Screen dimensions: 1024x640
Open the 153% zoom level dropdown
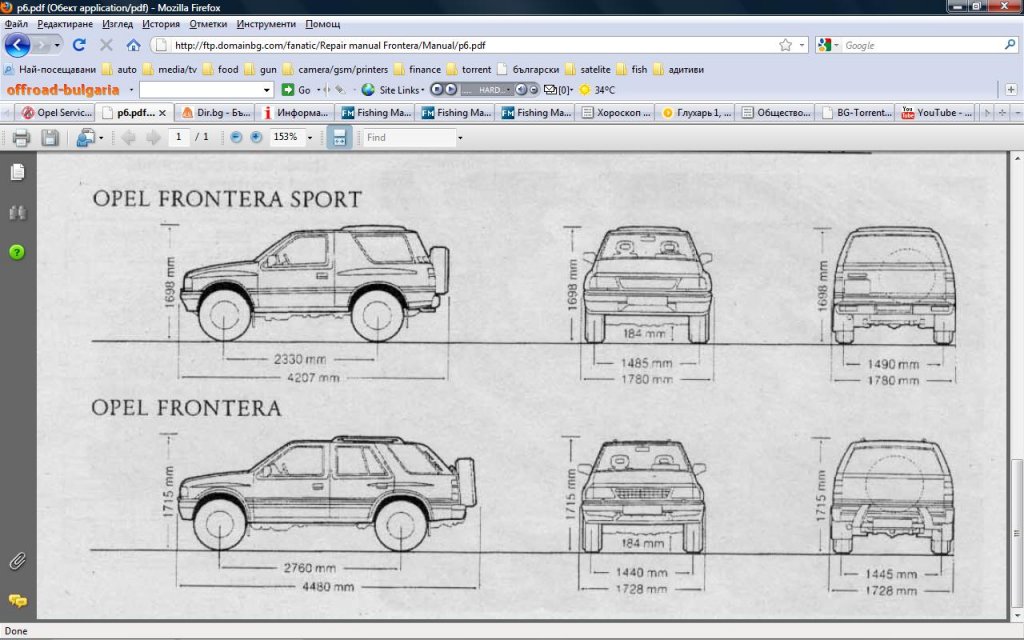point(310,137)
